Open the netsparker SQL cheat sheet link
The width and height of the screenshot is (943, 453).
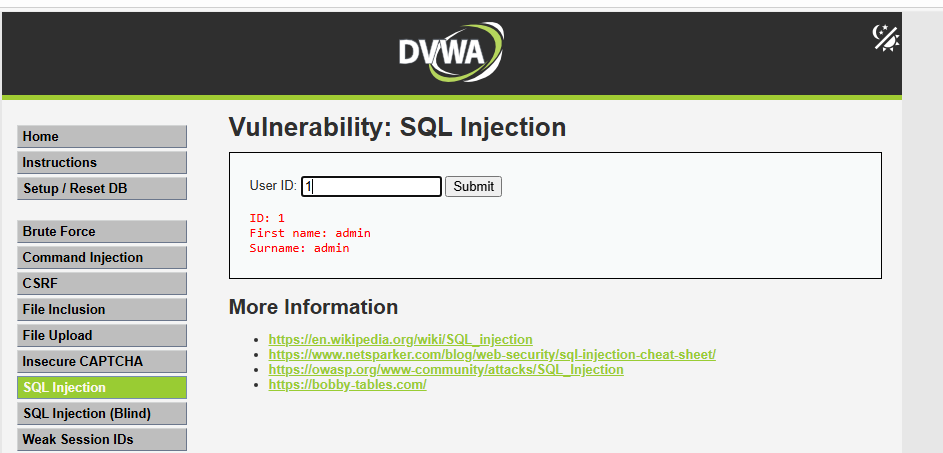[492, 354]
